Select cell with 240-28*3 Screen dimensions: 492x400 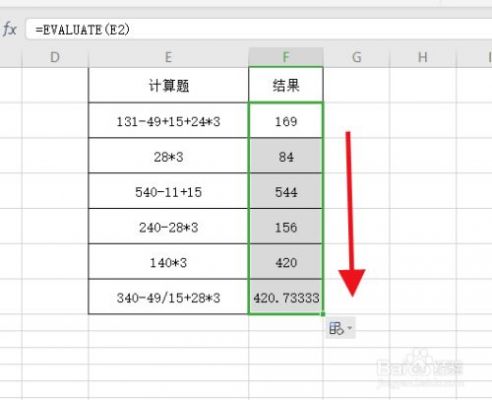point(168,227)
